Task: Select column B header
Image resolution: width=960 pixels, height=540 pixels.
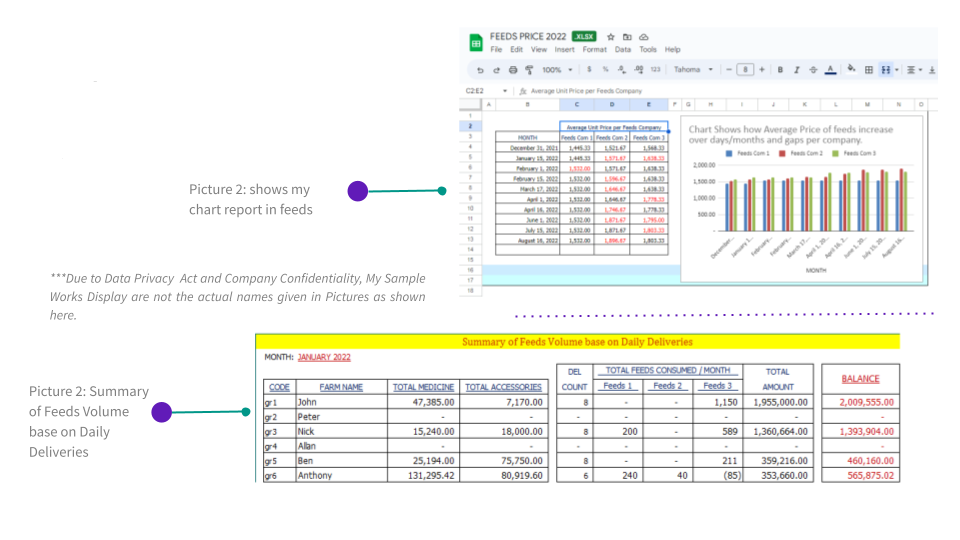Action: tap(527, 105)
